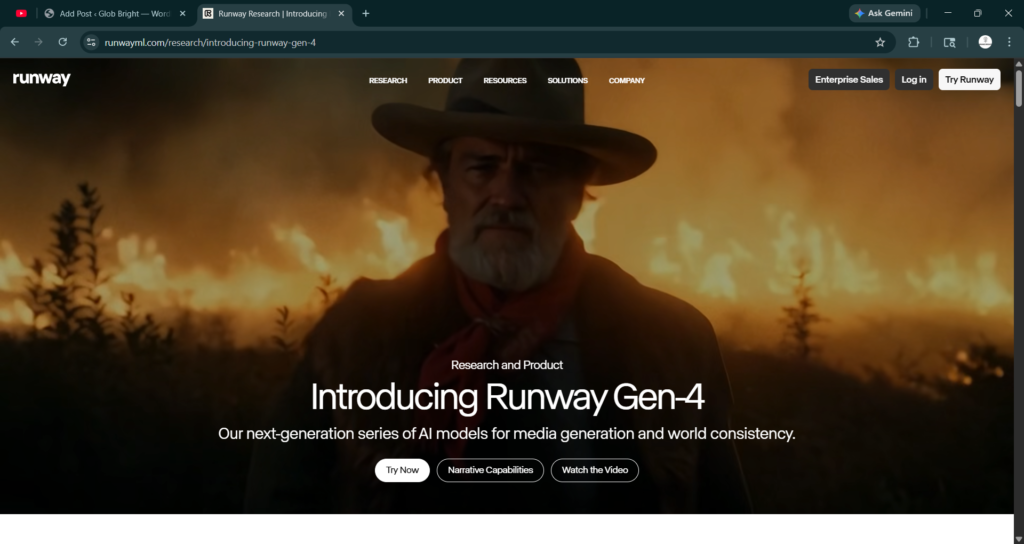Switch to Add Post Glob Bright tab
Image resolution: width=1024 pixels, height=544 pixels.
110,14
